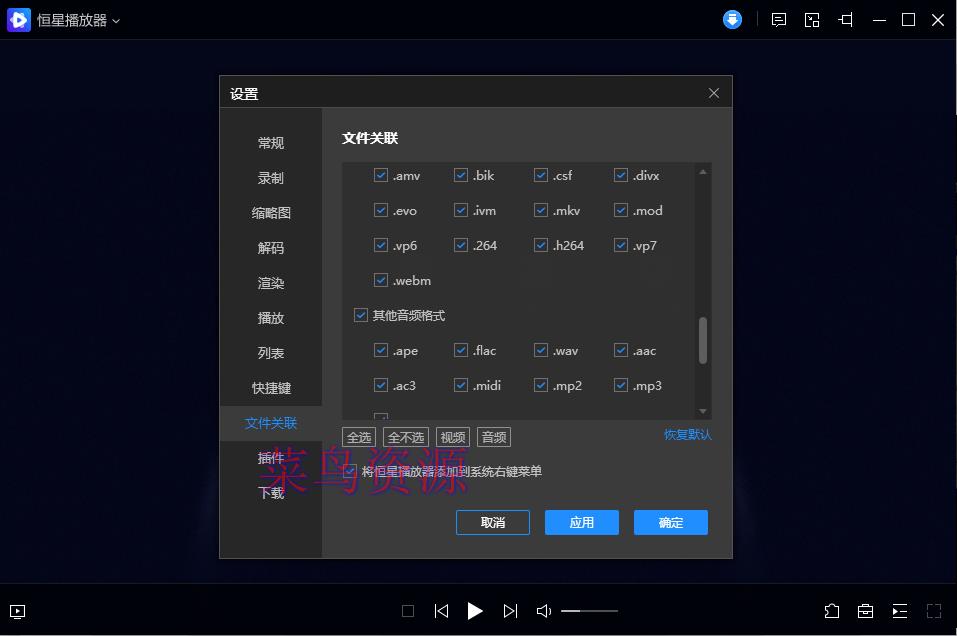Disable adding player to system right-click menu
The image size is (957, 636).
349,471
